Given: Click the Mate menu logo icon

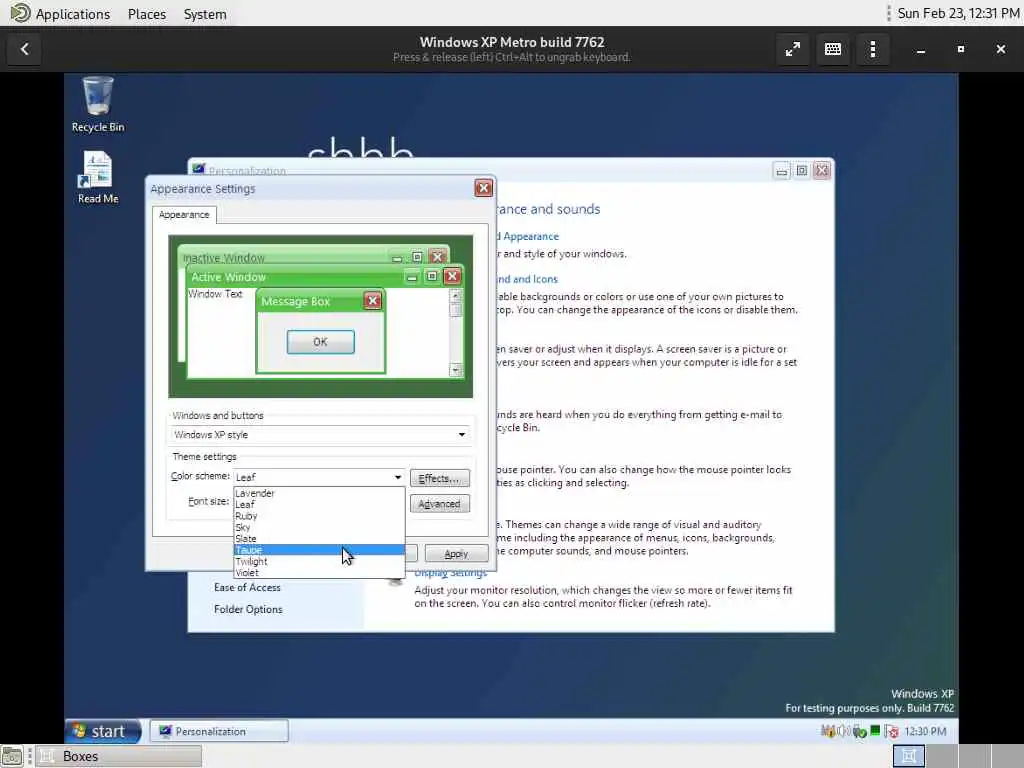Looking at the screenshot, I should tap(20, 13).
